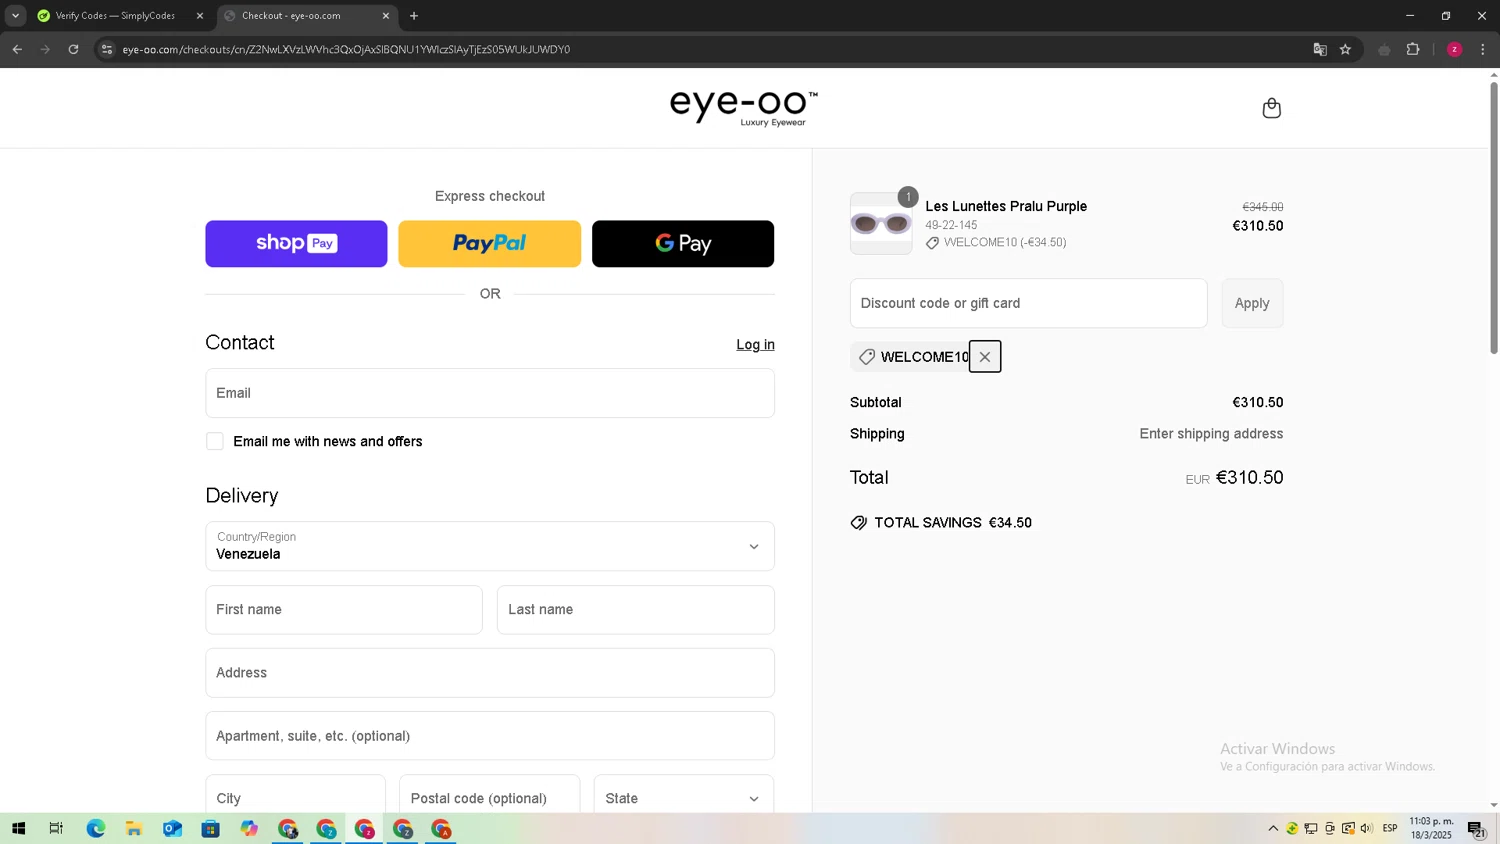Screen dimensions: 1500x844
Task: Open the tab search dropdown arrow
Action: click(x=15, y=16)
